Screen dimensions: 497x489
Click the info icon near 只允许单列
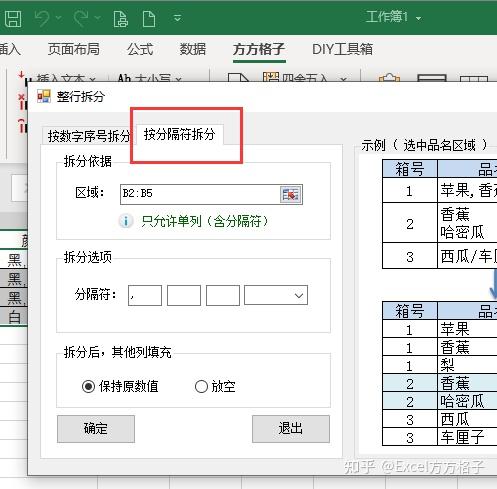click(x=126, y=221)
